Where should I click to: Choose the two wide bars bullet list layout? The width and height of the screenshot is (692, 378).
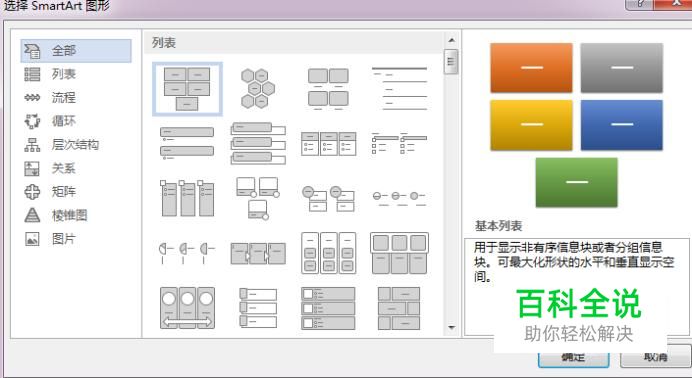coord(187,143)
